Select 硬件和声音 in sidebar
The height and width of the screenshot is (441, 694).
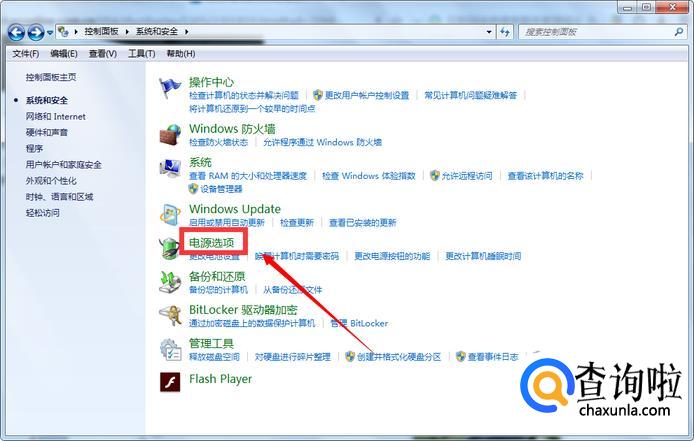pyautogui.click(x=46, y=132)
